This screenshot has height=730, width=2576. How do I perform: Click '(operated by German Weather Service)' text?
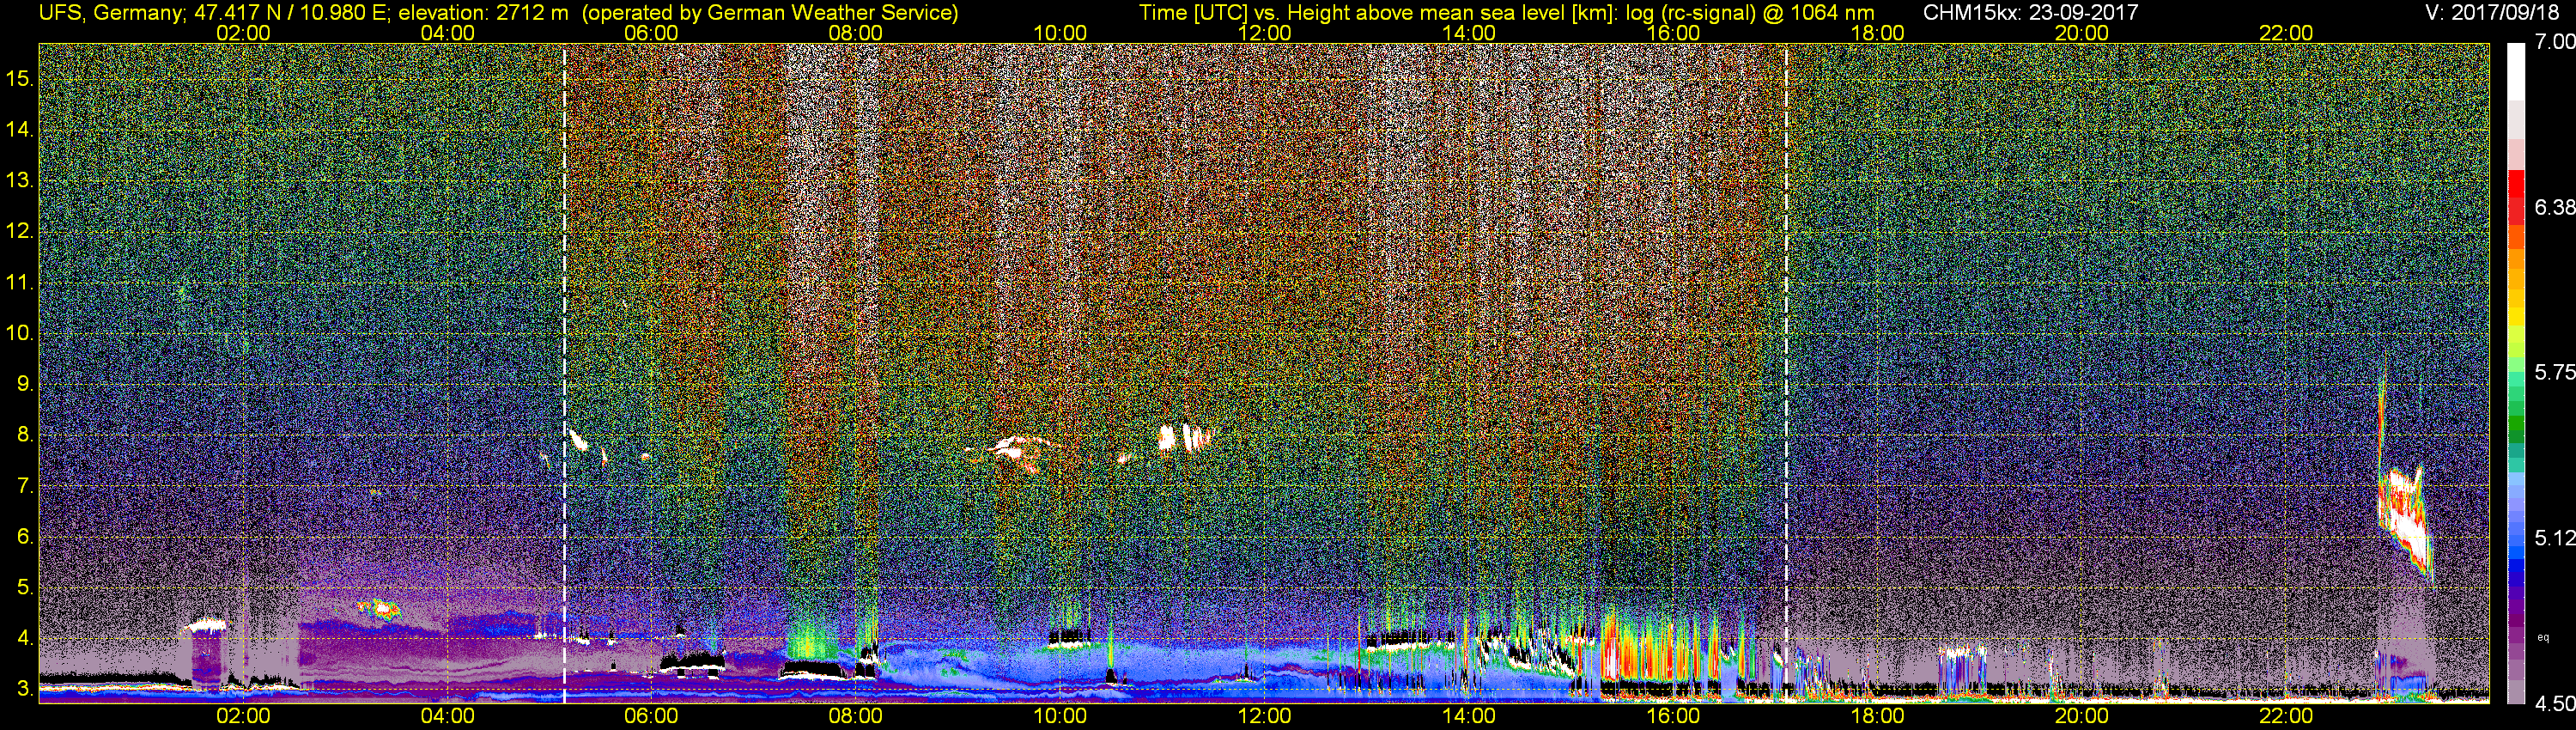[x=770, y=13]
